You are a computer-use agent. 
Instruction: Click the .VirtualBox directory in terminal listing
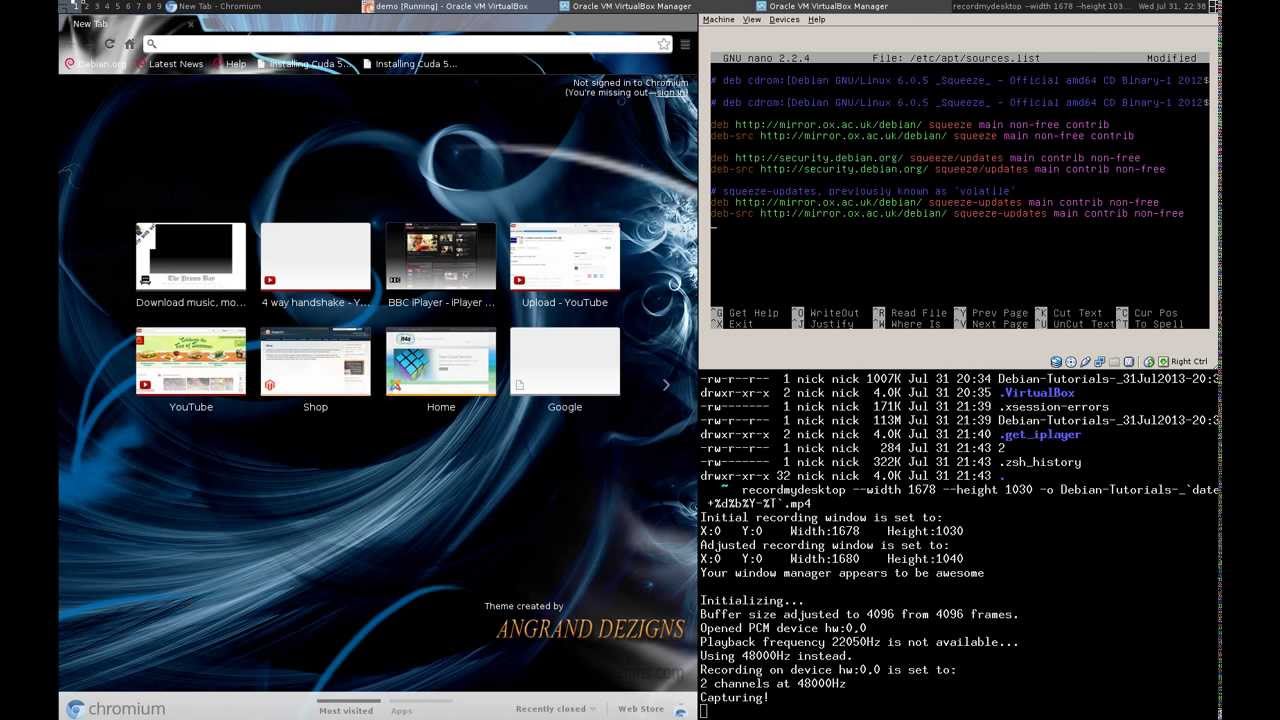(x=1039, y=393)
